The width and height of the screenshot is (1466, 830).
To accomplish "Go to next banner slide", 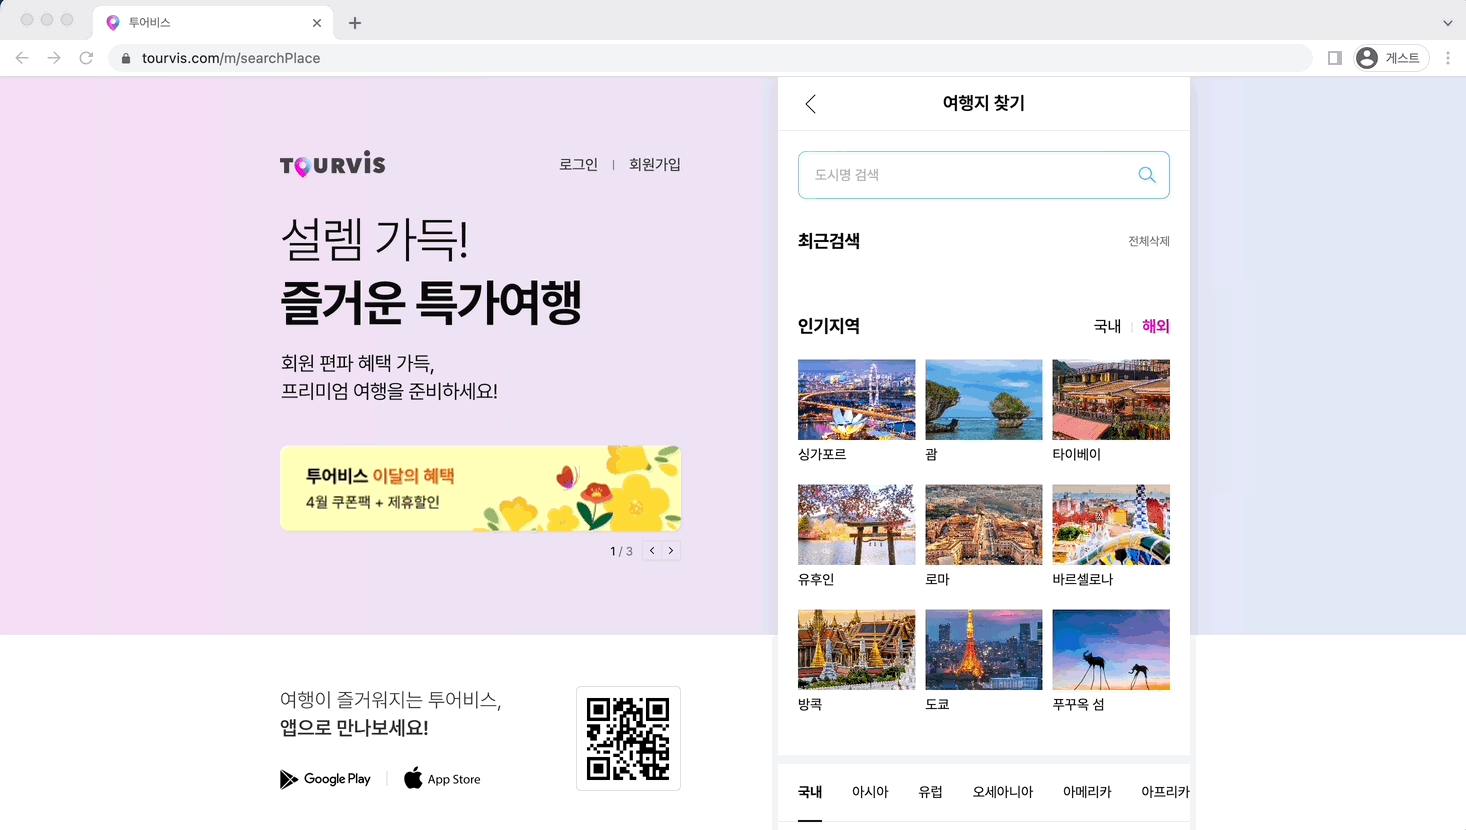I will point(671,551).
